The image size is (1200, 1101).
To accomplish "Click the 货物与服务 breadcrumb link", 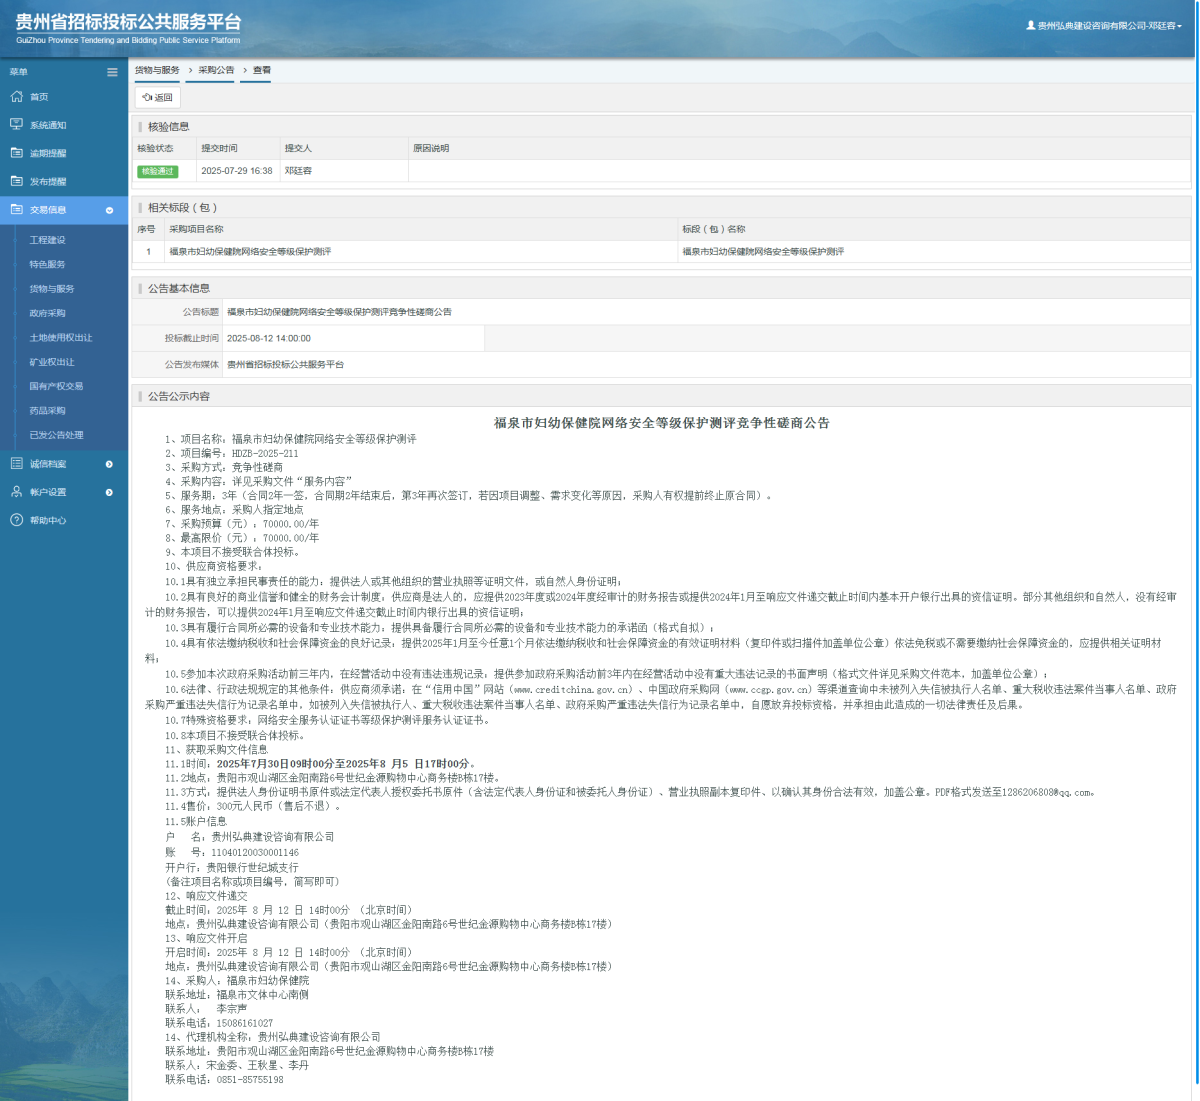I will coord(157,71).
